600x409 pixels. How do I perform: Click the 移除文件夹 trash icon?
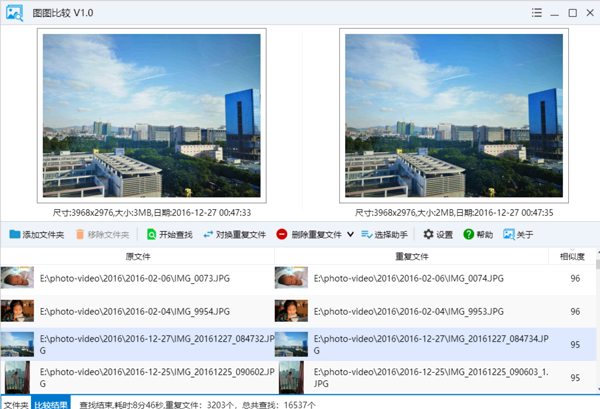click(x=80, y=234)
